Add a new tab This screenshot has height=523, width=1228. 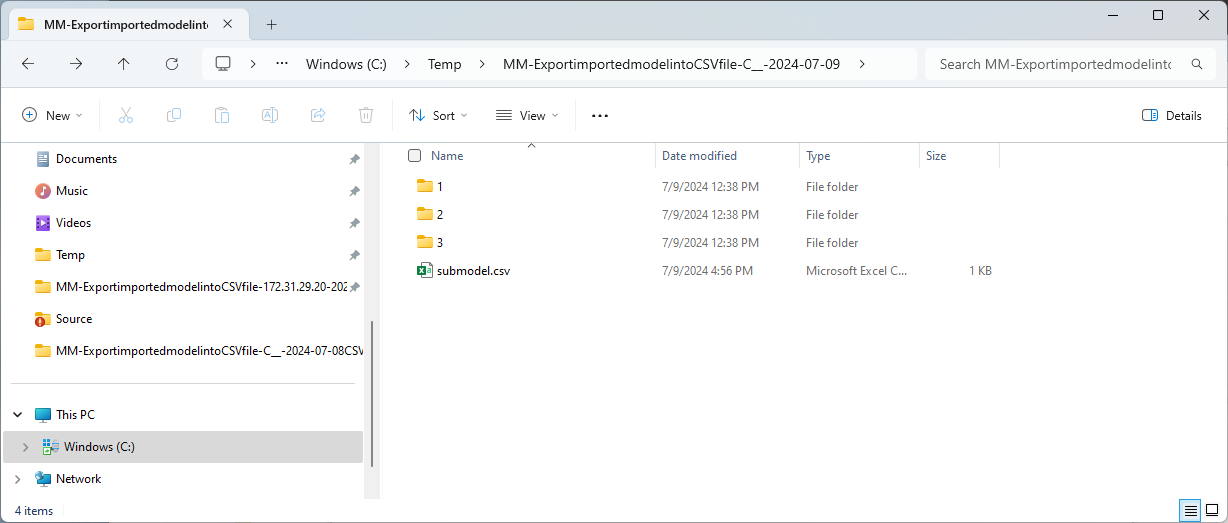(x=271, y=24)
